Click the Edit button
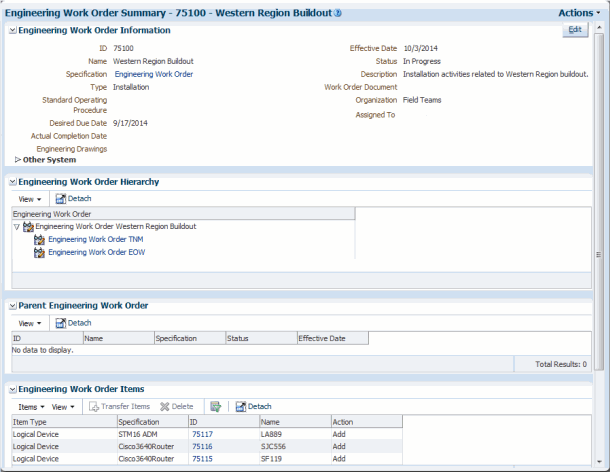Screen dimensions: 610x472 [575, 30]
